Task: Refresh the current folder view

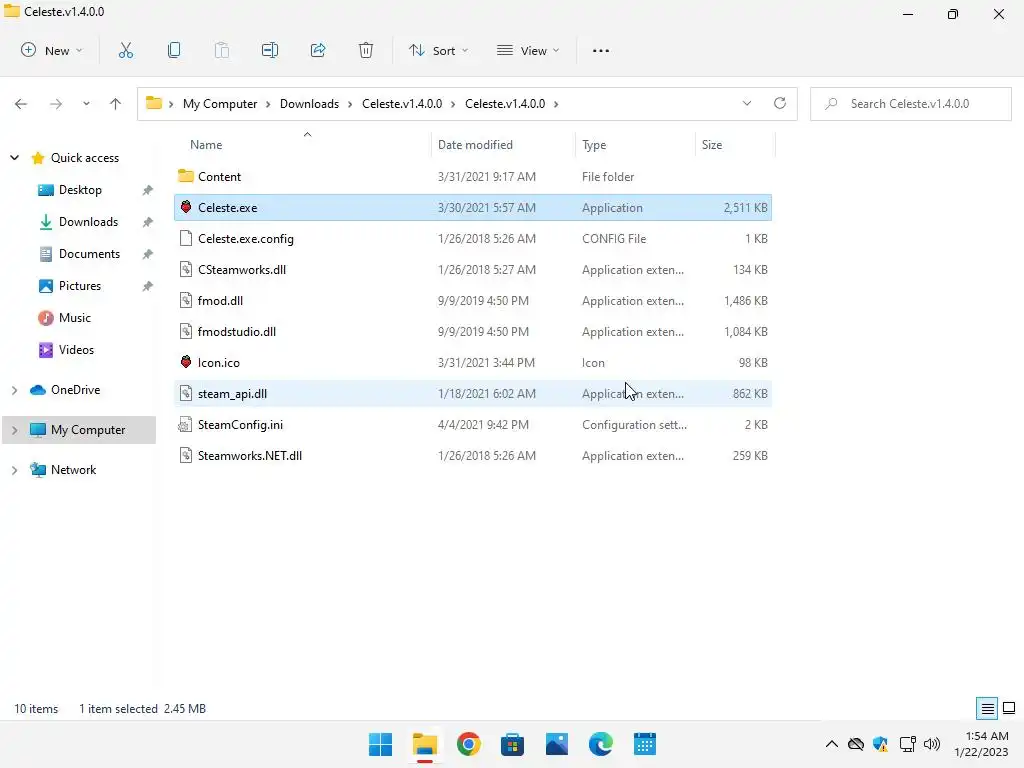Action: [x=780, y=103]
